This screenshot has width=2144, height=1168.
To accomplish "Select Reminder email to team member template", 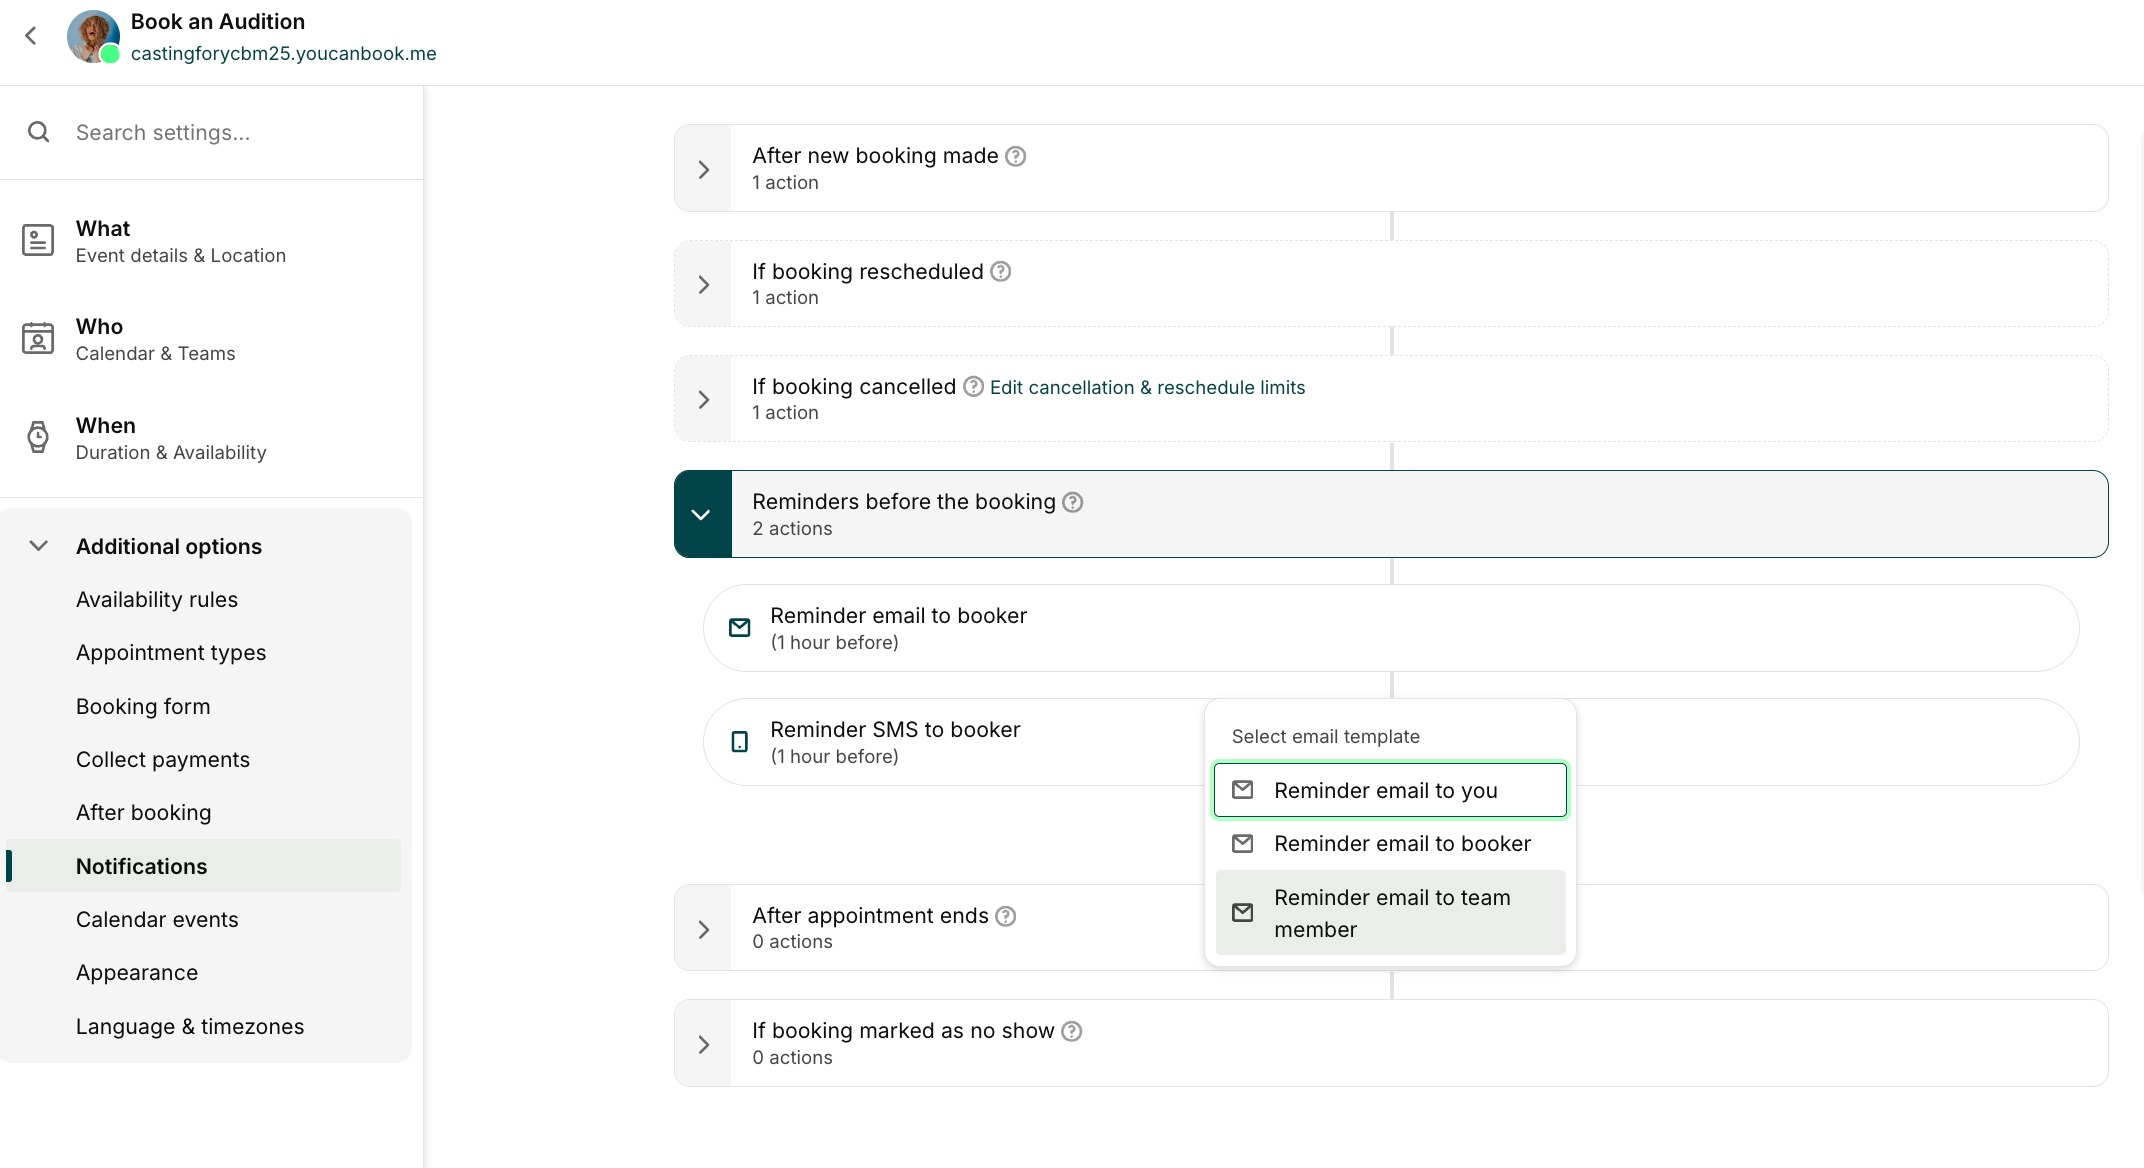I will (x=1390, y=913).
